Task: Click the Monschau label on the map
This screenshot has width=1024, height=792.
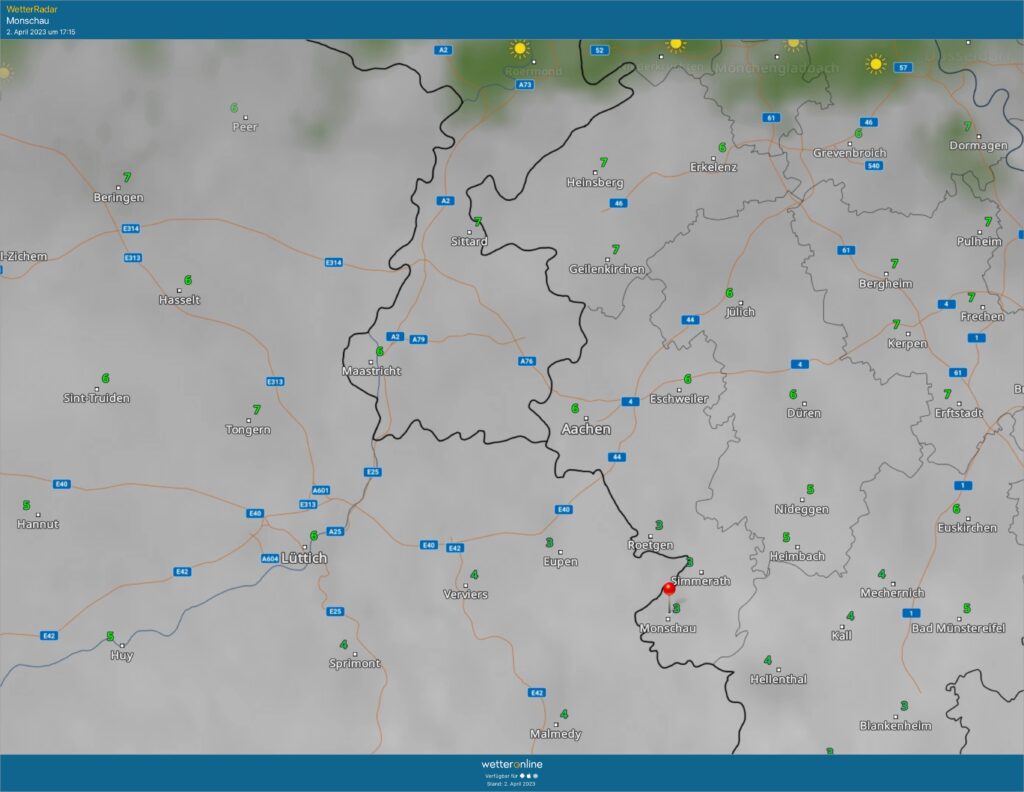Action: 667,628
